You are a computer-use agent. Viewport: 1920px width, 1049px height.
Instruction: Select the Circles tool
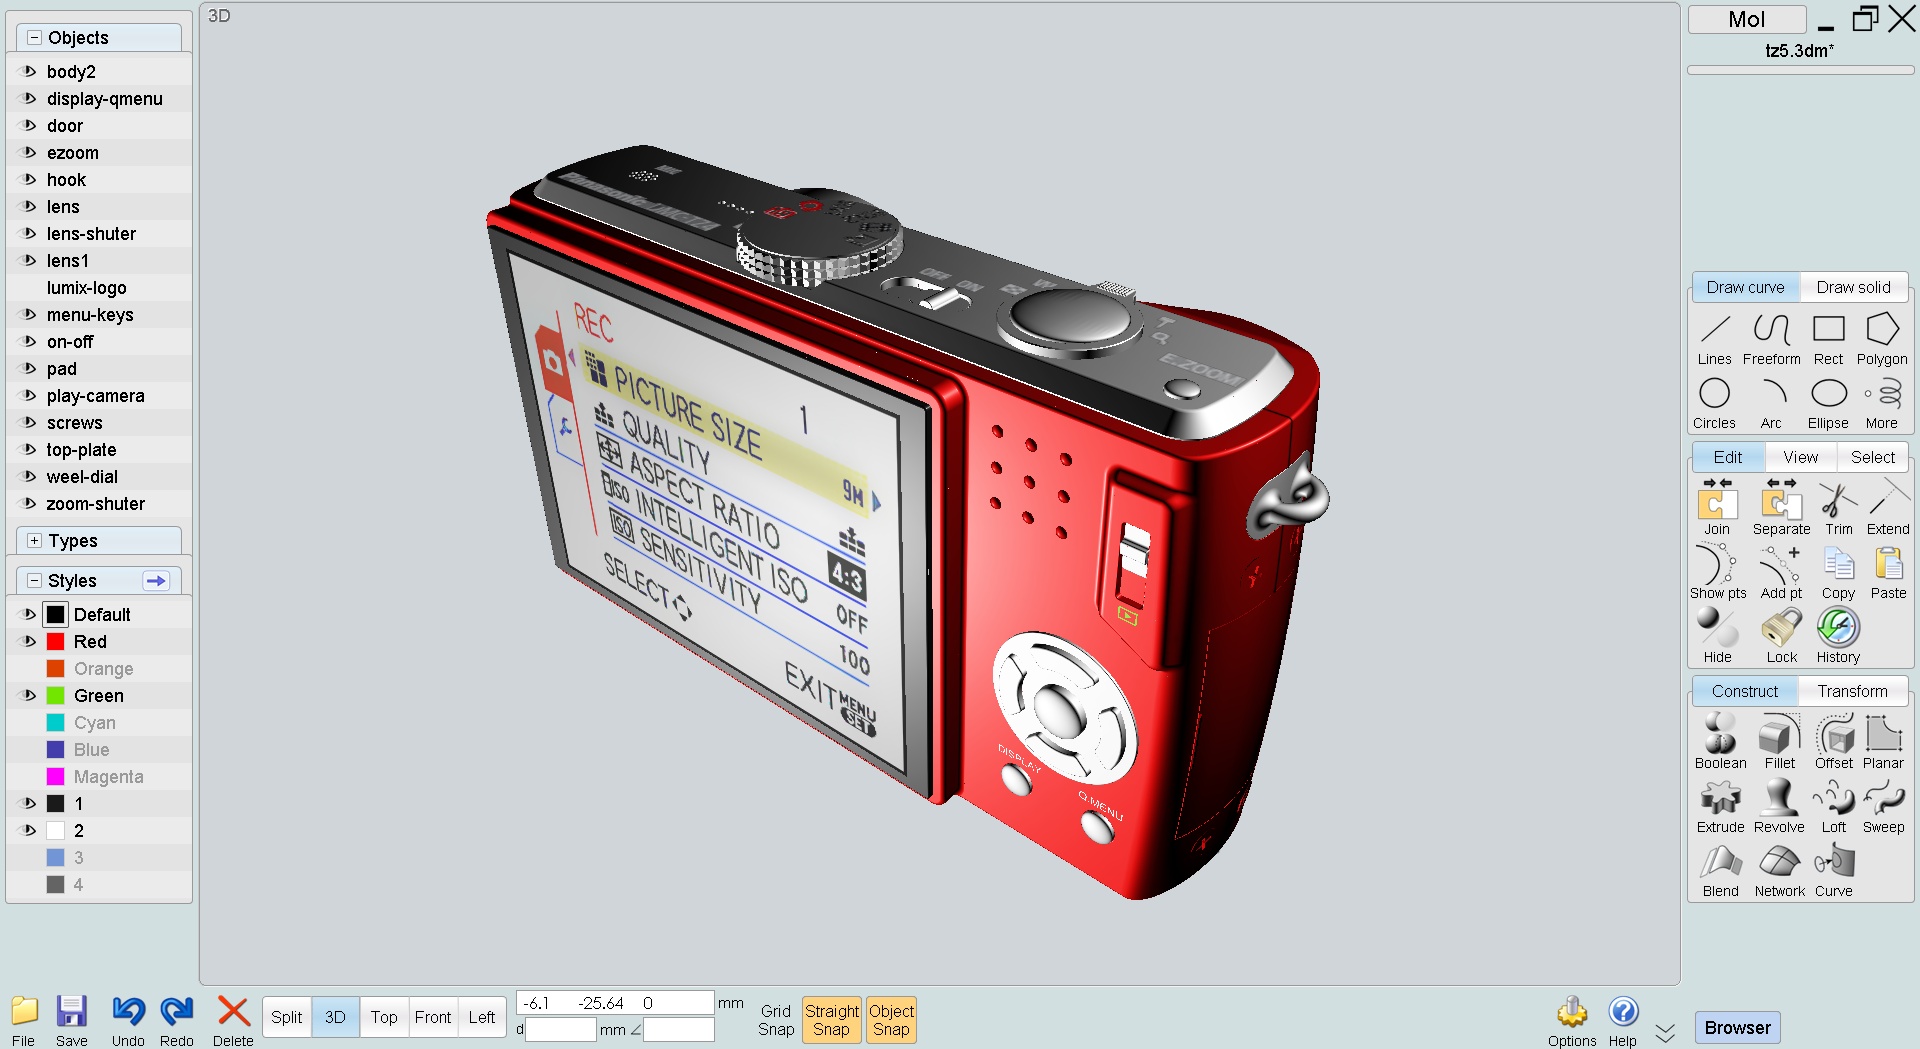[1714, 402]
